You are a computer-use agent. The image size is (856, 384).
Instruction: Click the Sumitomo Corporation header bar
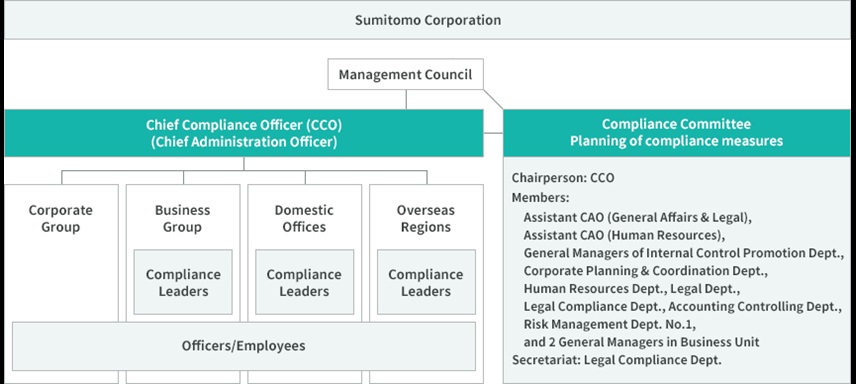click(428, 21)
